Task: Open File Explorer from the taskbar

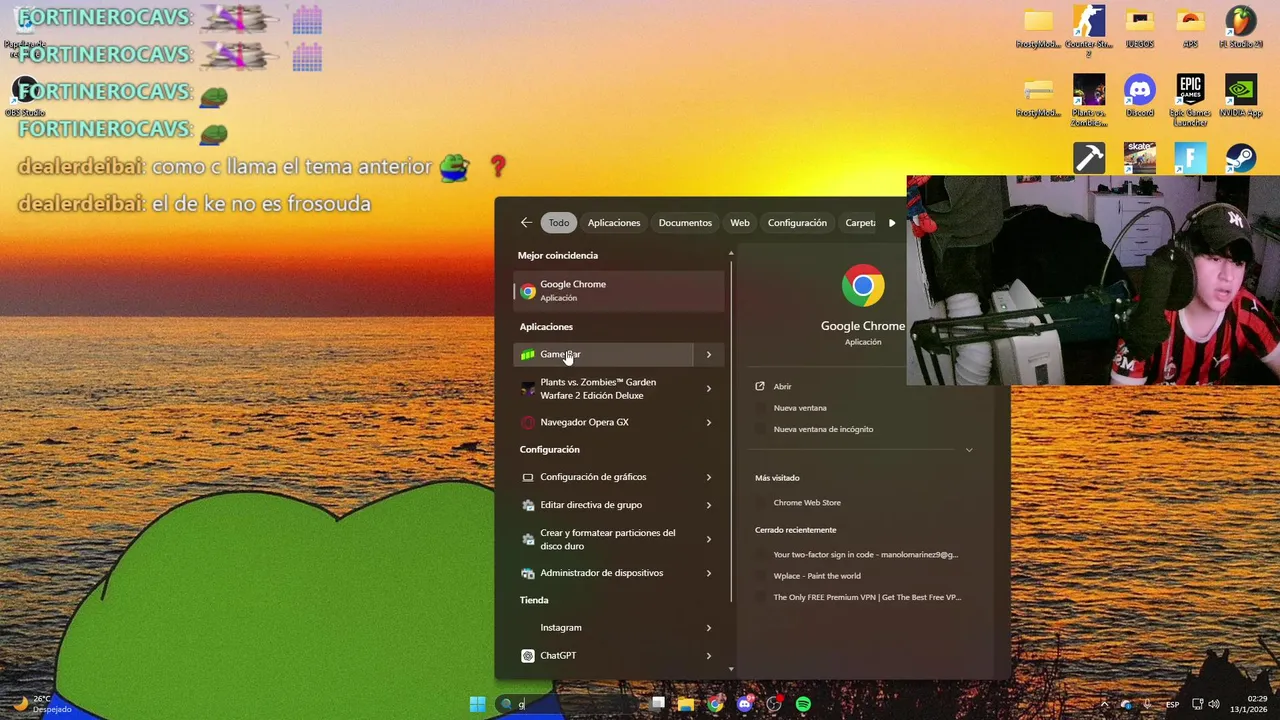Action: (x=686, y=704)
